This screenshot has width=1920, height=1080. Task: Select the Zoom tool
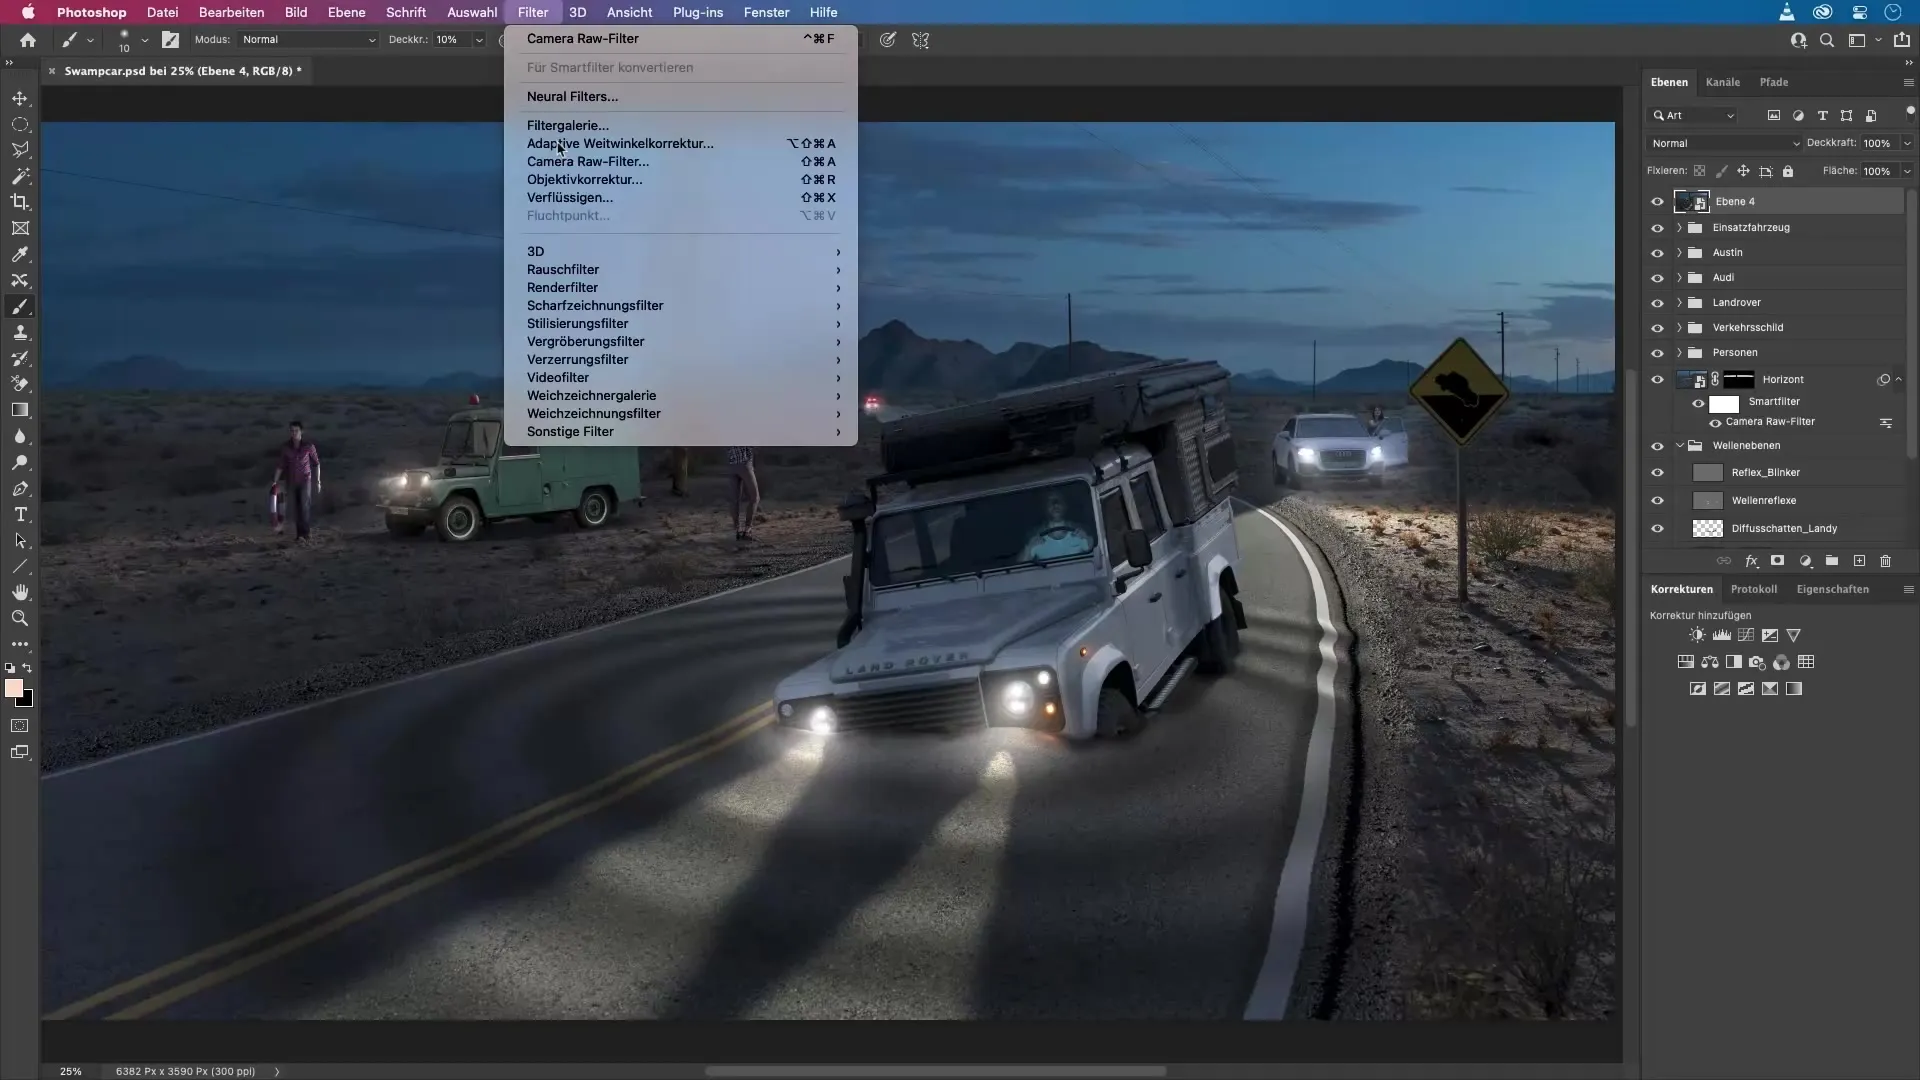pyautogui.click(x=20, y=618)
